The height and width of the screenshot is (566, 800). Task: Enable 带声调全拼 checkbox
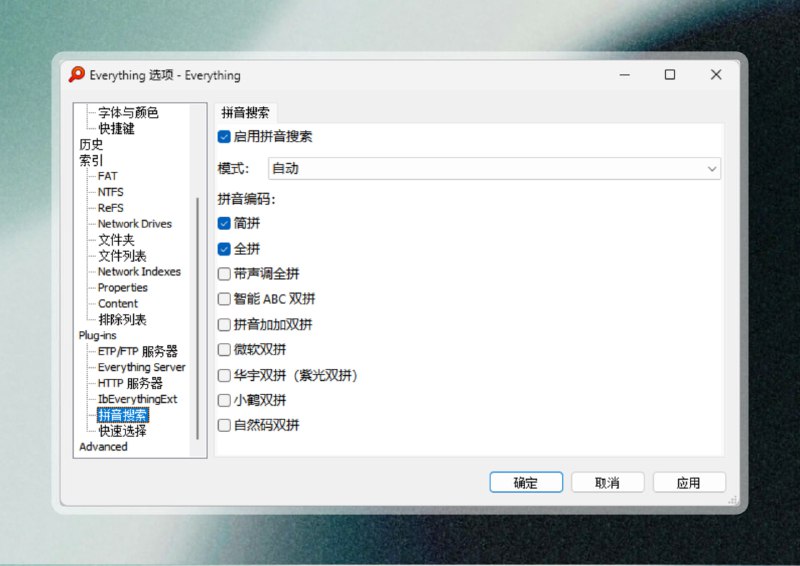[224, 274]
